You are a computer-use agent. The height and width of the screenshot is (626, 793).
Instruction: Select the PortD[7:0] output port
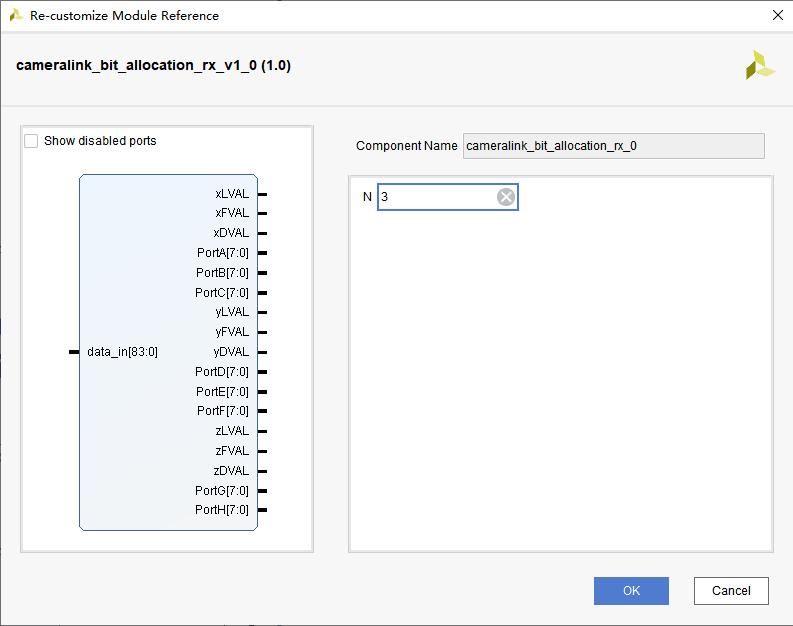coord(222,372)
